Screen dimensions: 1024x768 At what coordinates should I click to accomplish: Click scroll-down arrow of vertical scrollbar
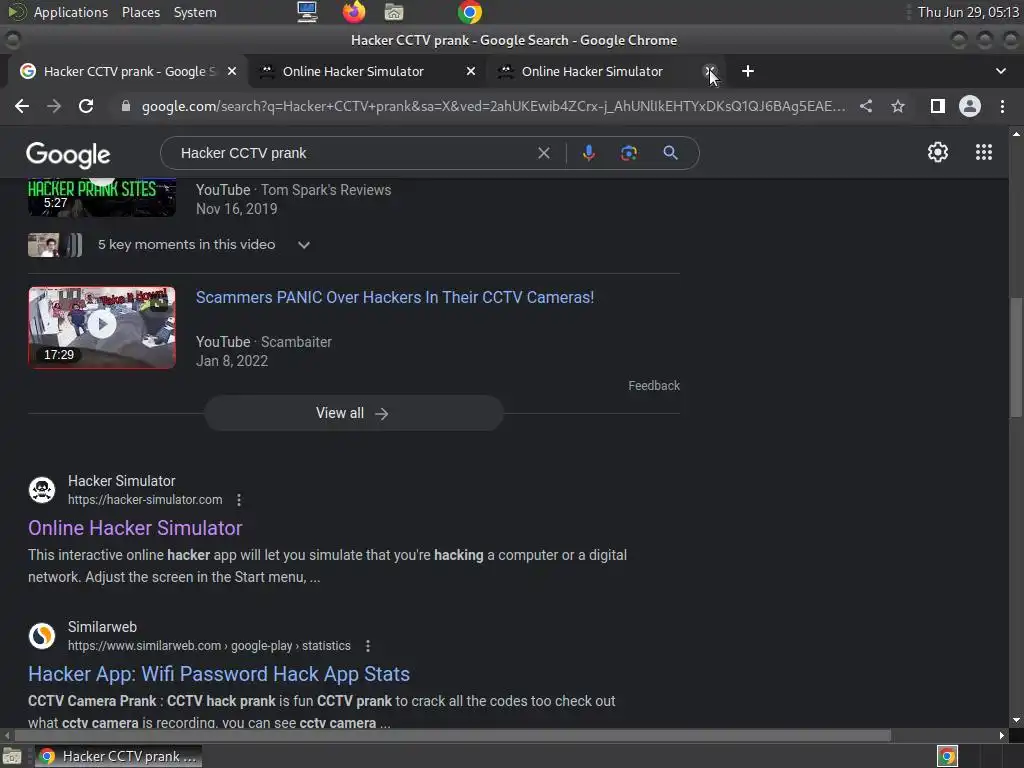click(1016, 720)
